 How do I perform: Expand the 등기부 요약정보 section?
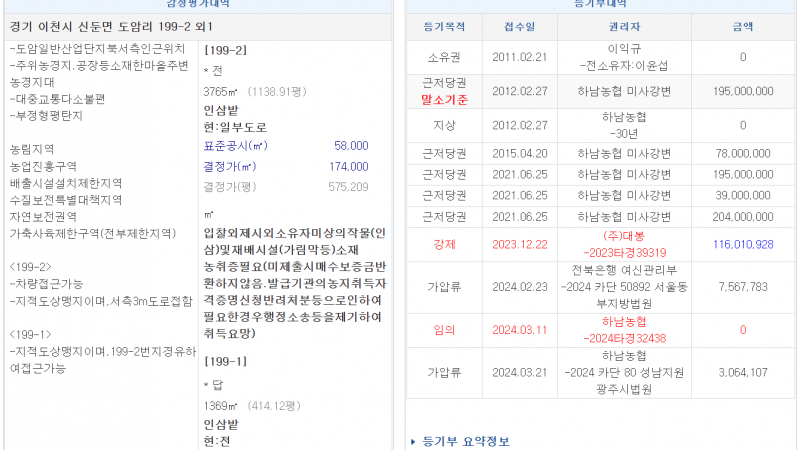465,440
